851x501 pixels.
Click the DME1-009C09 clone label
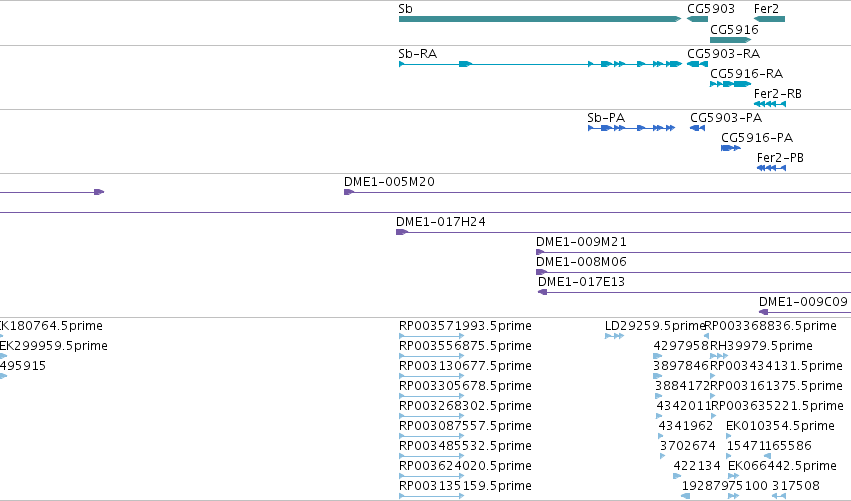803,302
